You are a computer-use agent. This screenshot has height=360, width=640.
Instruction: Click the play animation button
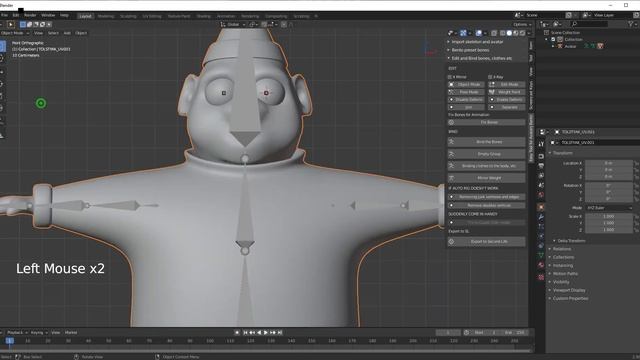click(x=266, y=333)
